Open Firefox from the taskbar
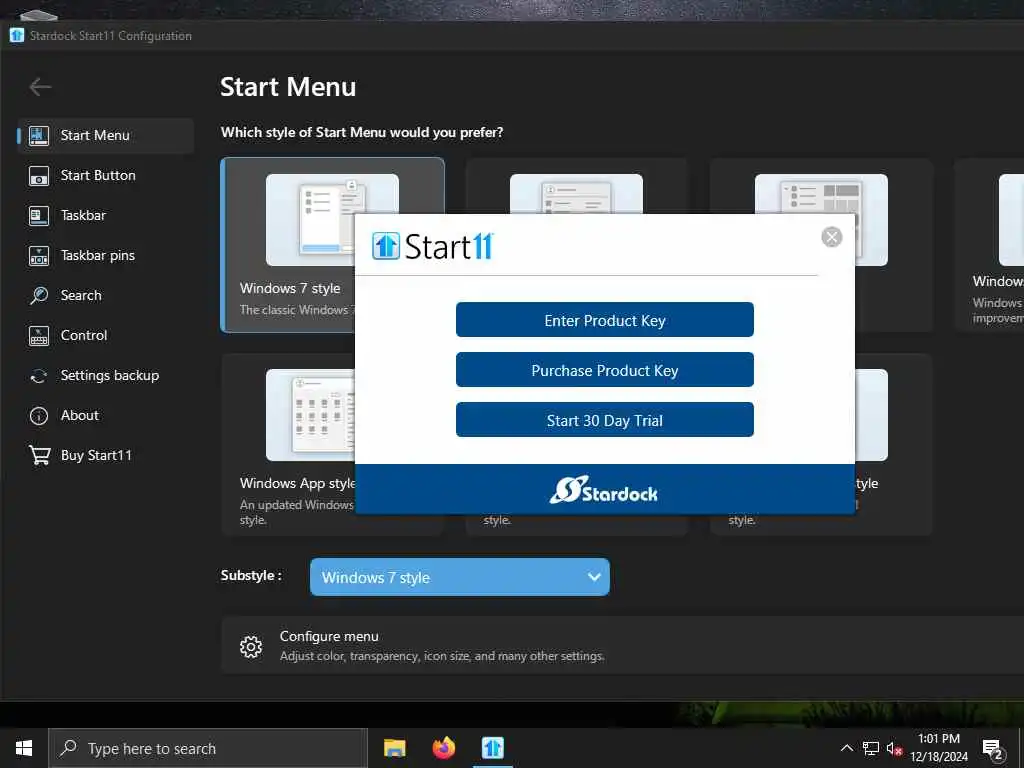The height and width of the screenshot is (768, 1024). (443, 748)
